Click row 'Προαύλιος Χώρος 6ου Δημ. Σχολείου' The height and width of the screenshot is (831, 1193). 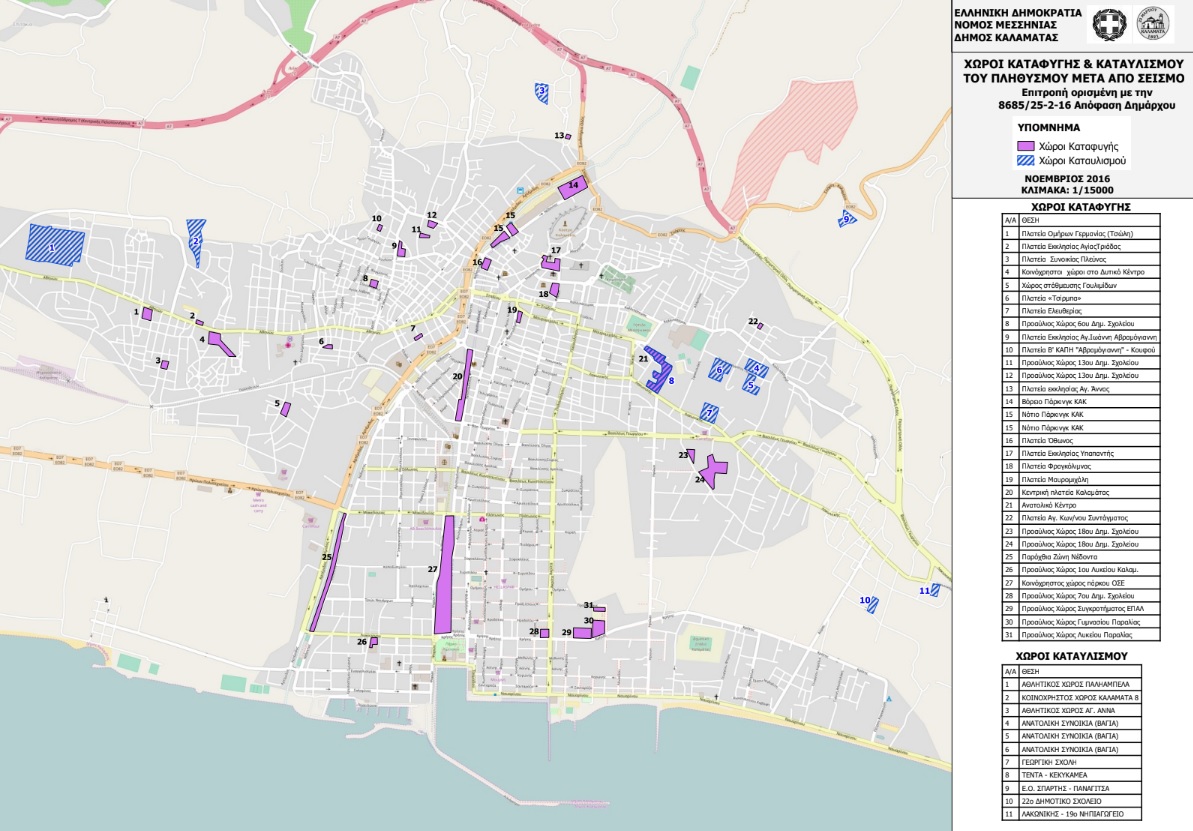1080,324
